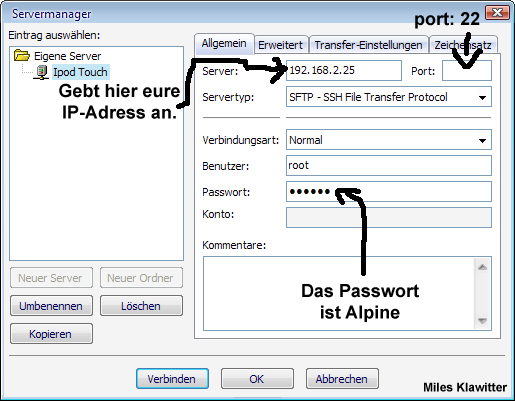Image resolution: width=515 pixels, height=401 pixels.
Task: Click the Verbinden button
Action: click(172, 379)
